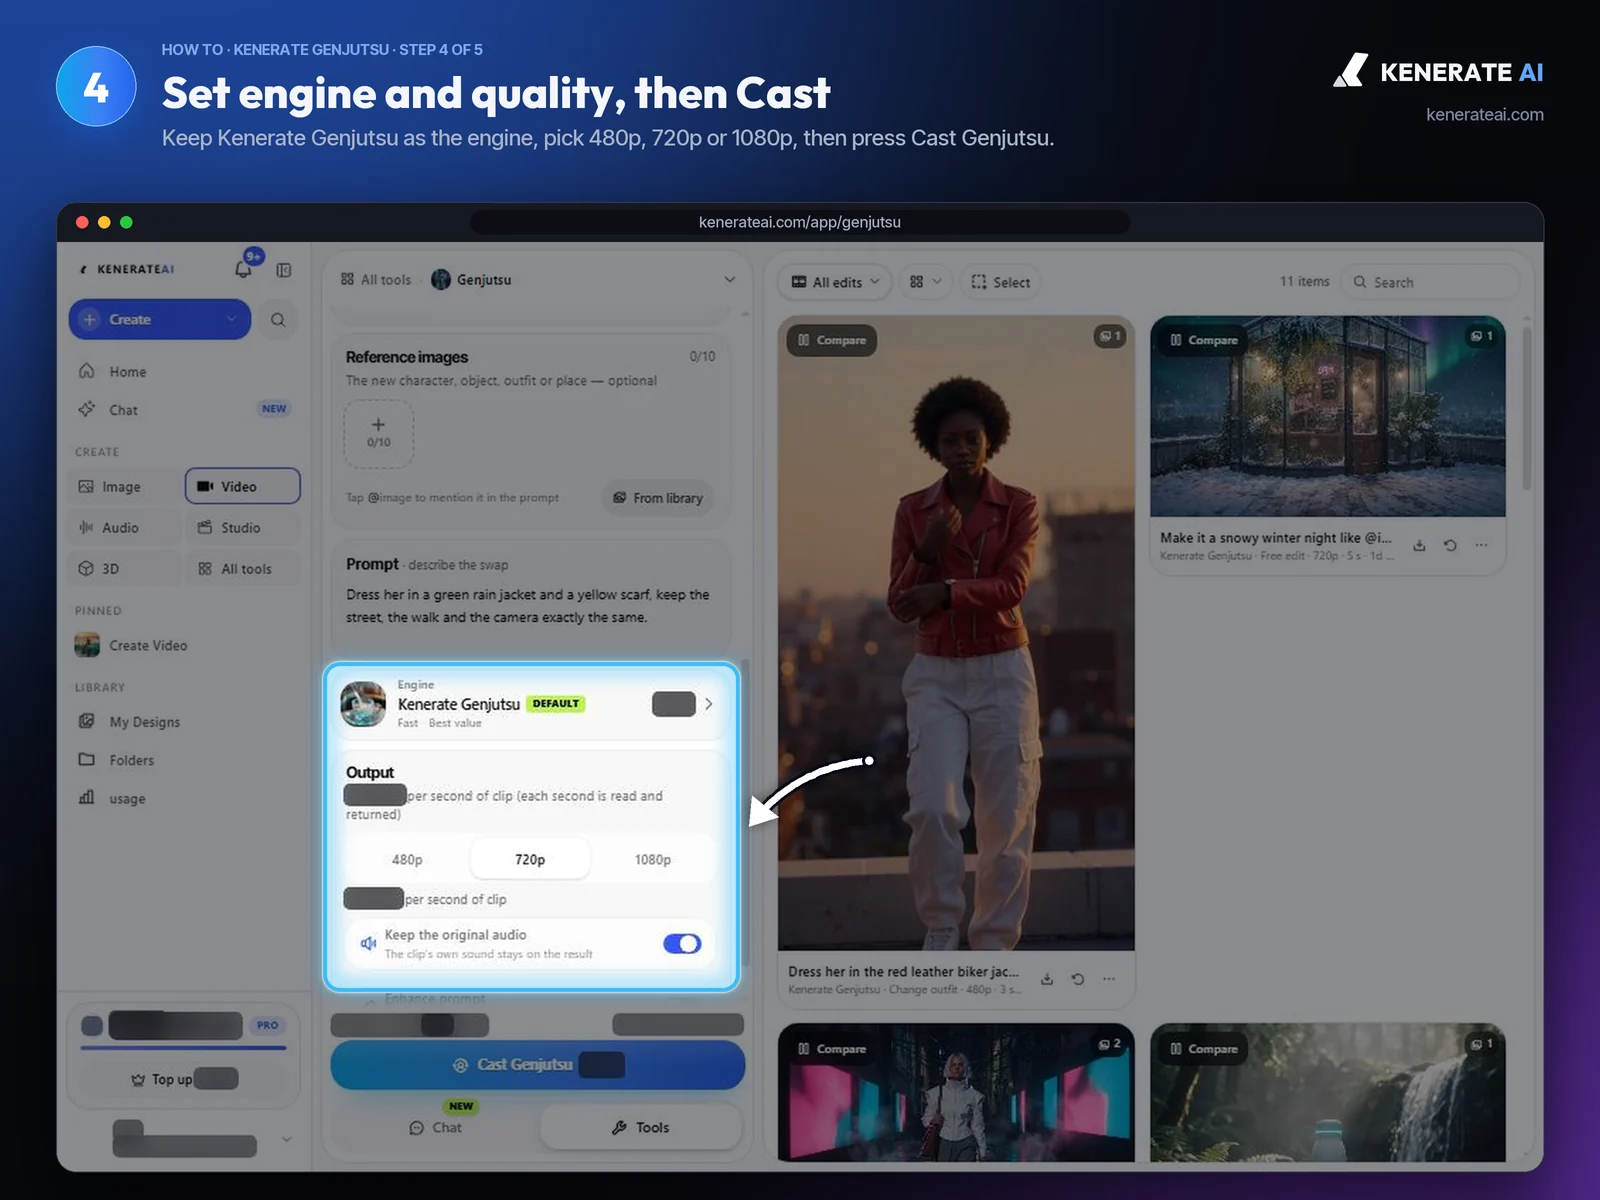The image size is (1600, 1200).
Task: Open the Audio creation tool
Action: [x=126, y=527]
